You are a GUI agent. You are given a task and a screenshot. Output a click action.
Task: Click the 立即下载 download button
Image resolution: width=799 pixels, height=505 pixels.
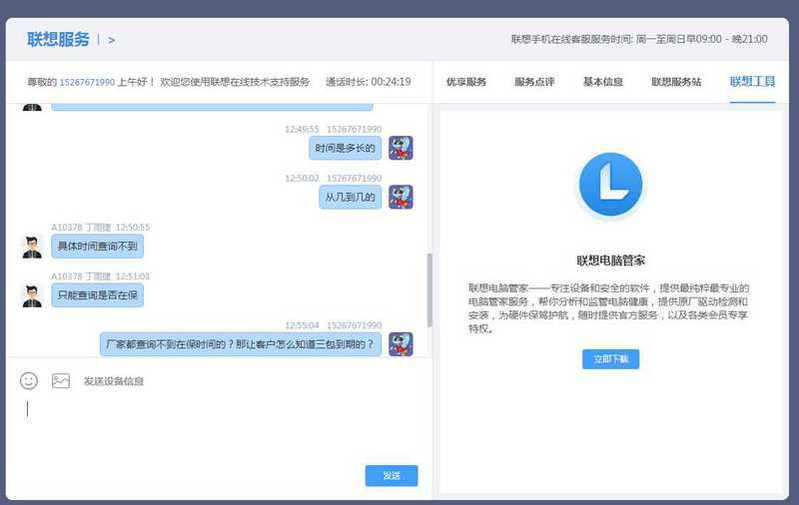610,359
